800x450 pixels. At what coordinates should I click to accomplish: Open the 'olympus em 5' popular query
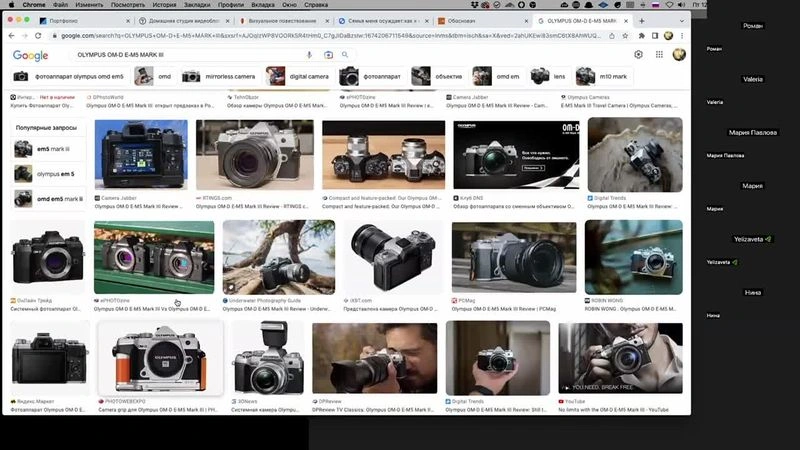48,174
